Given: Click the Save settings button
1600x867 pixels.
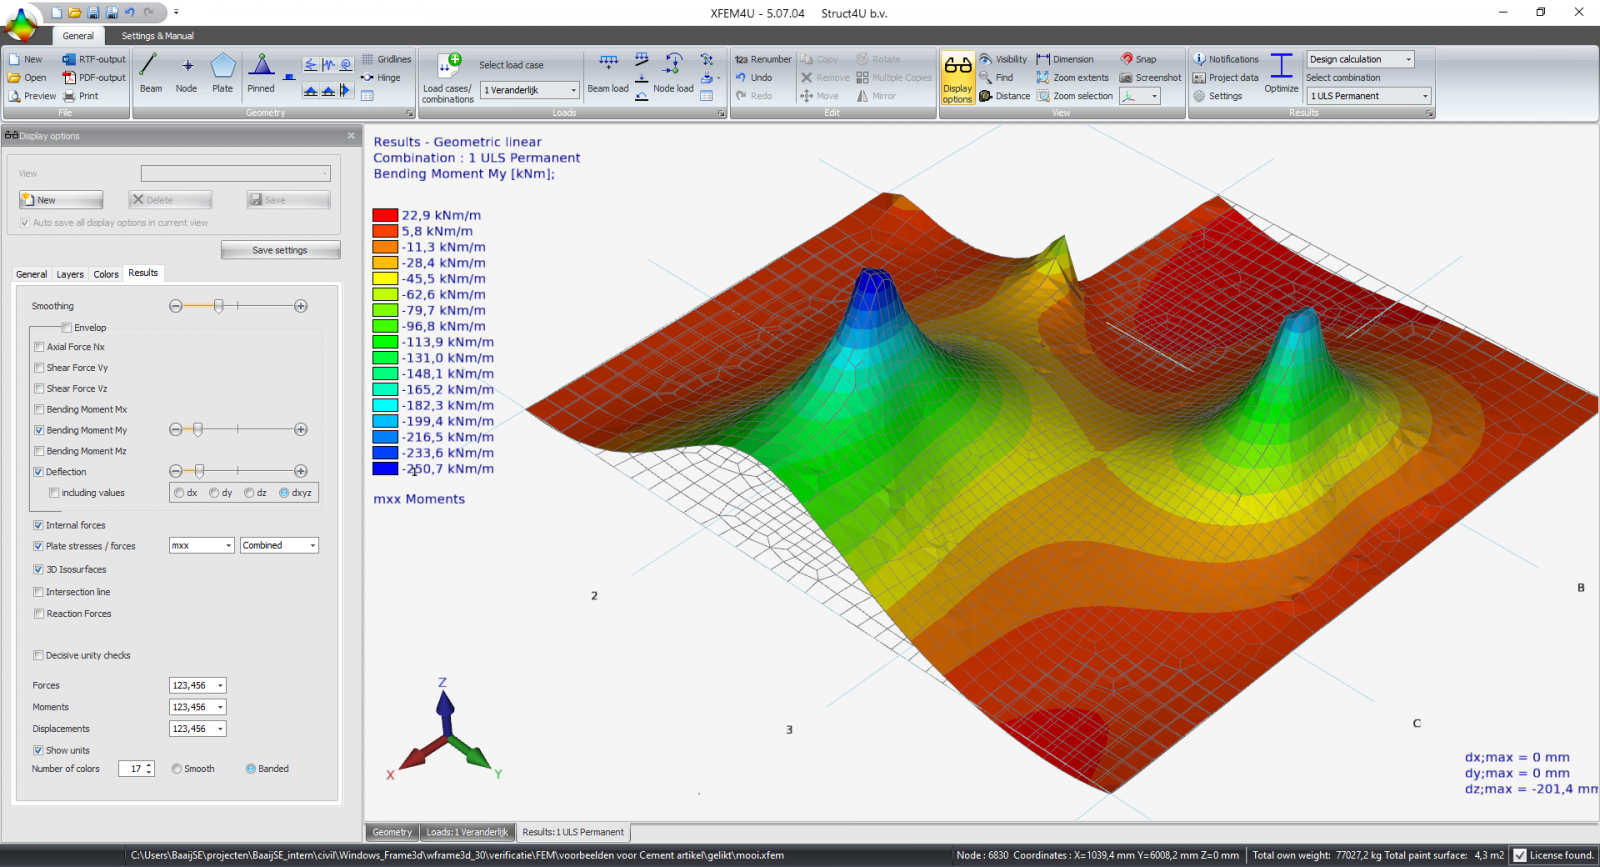Looking at the screenshot, I should click(280, 250).
